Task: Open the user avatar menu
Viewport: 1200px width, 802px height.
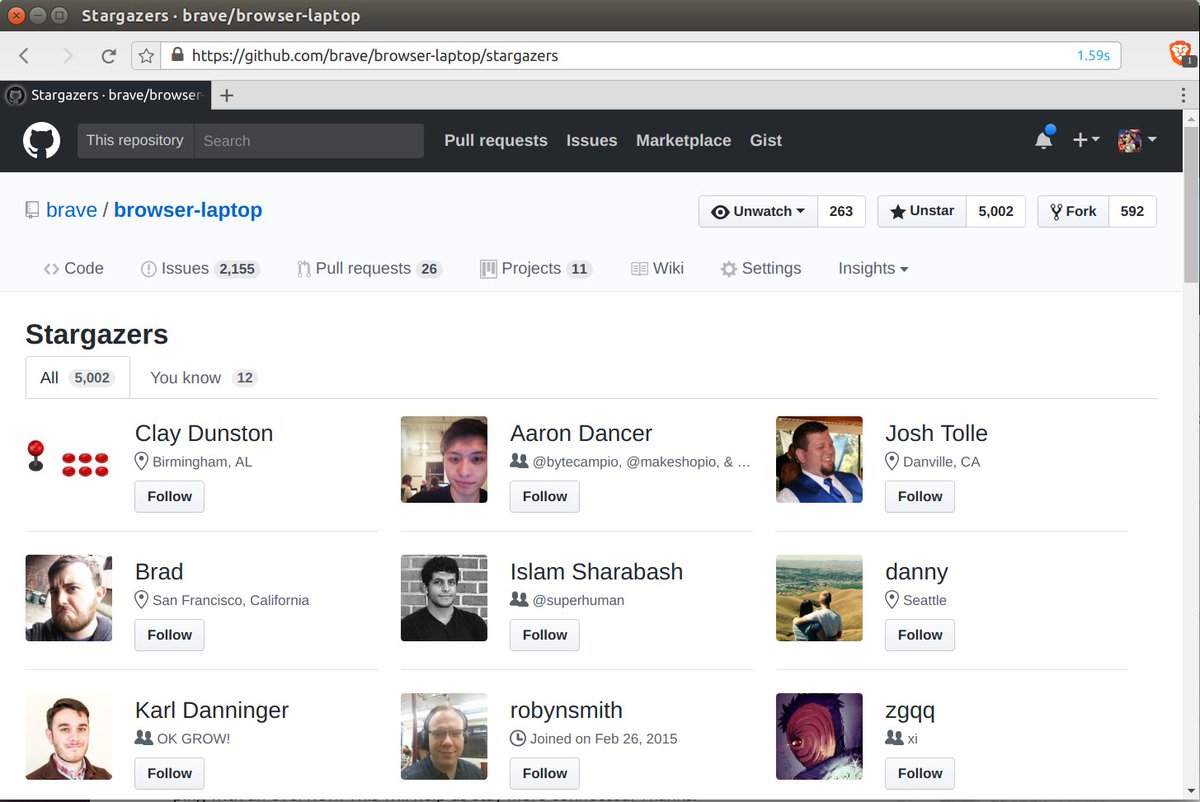Action: pyautogui.click(x=1137, y=140)
